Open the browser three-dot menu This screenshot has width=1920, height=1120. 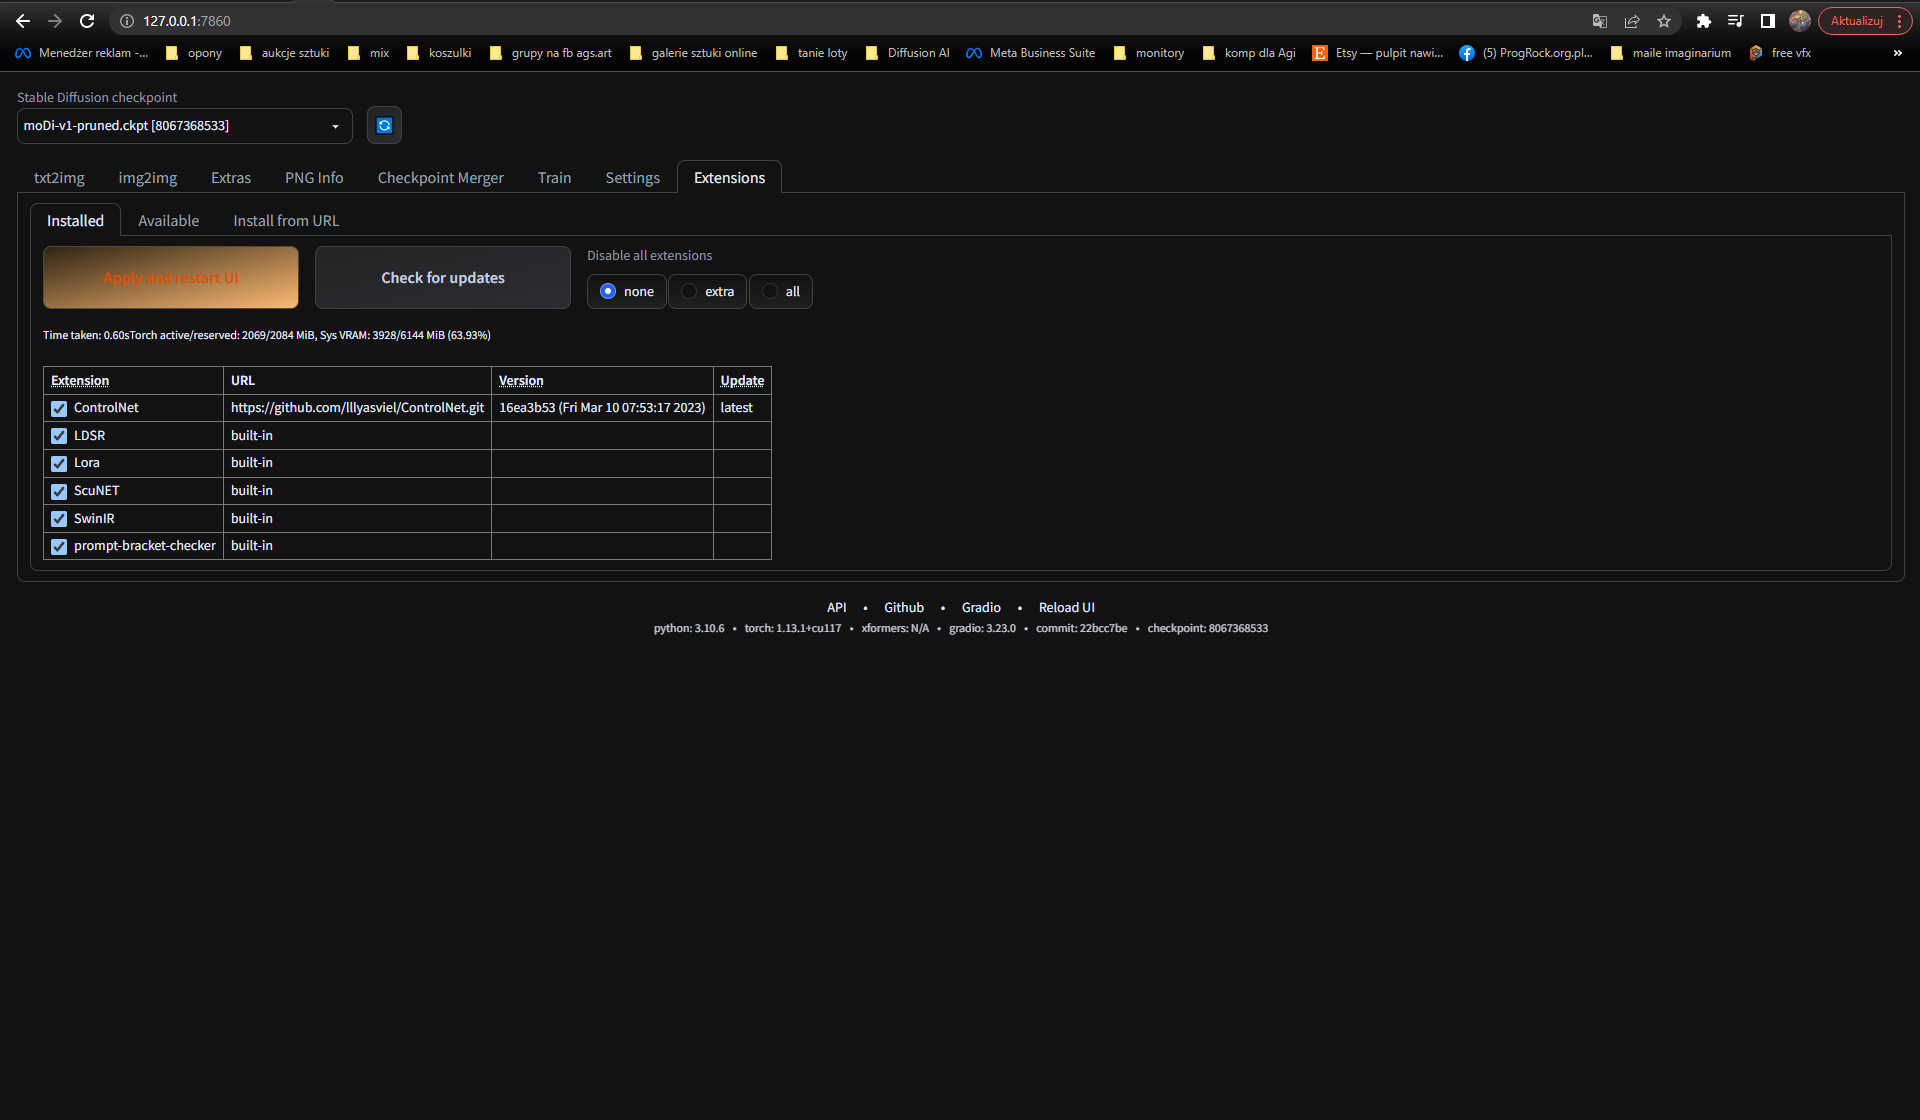click(x=1899, y=21)
